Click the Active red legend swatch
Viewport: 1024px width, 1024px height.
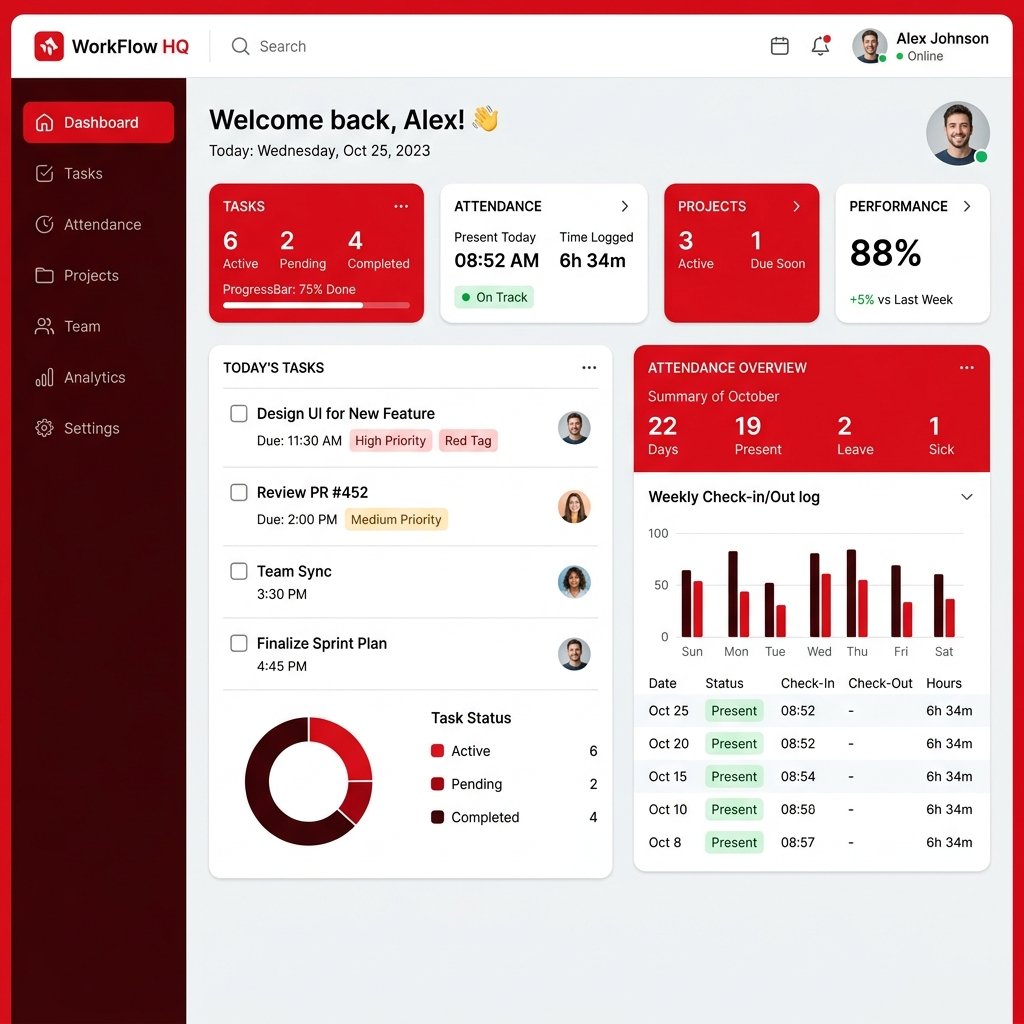click(438, 750)
